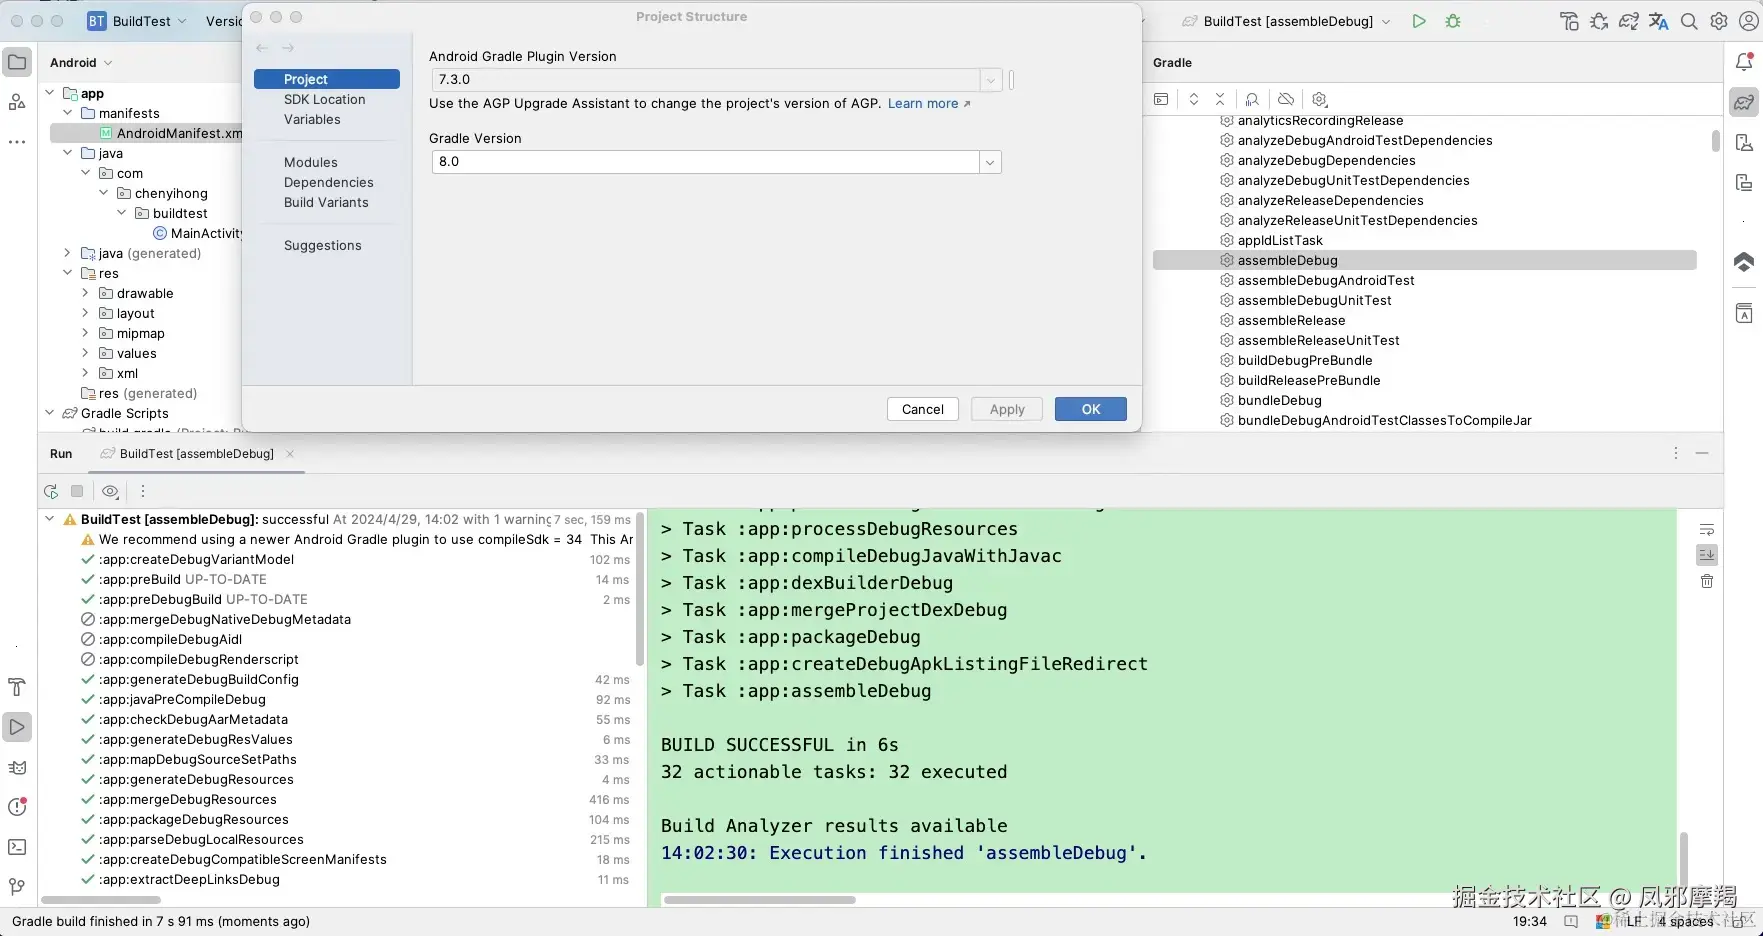The width and height of the screenshot is (1763, 936).
Task: Open the user account icon
Action: (1748, 21)
